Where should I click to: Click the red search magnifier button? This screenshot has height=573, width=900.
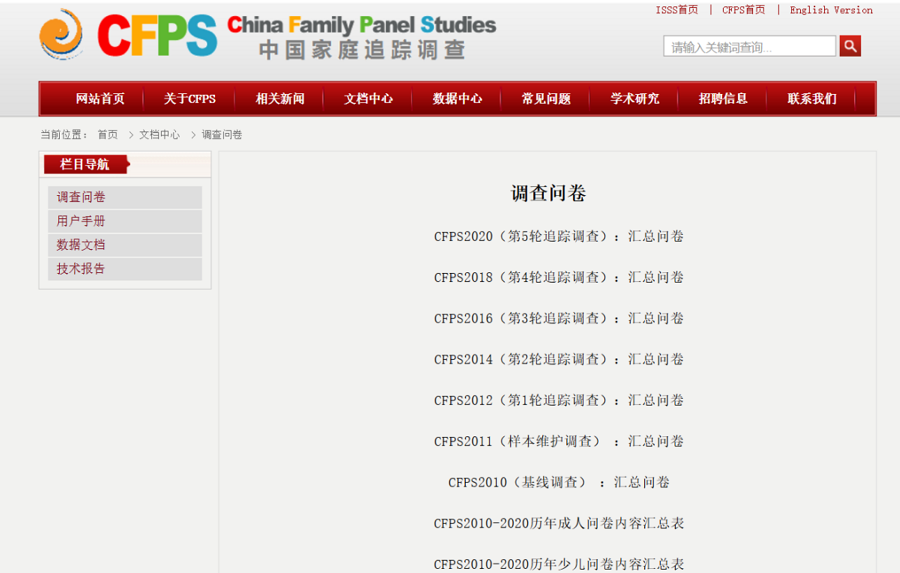point(850,46)
